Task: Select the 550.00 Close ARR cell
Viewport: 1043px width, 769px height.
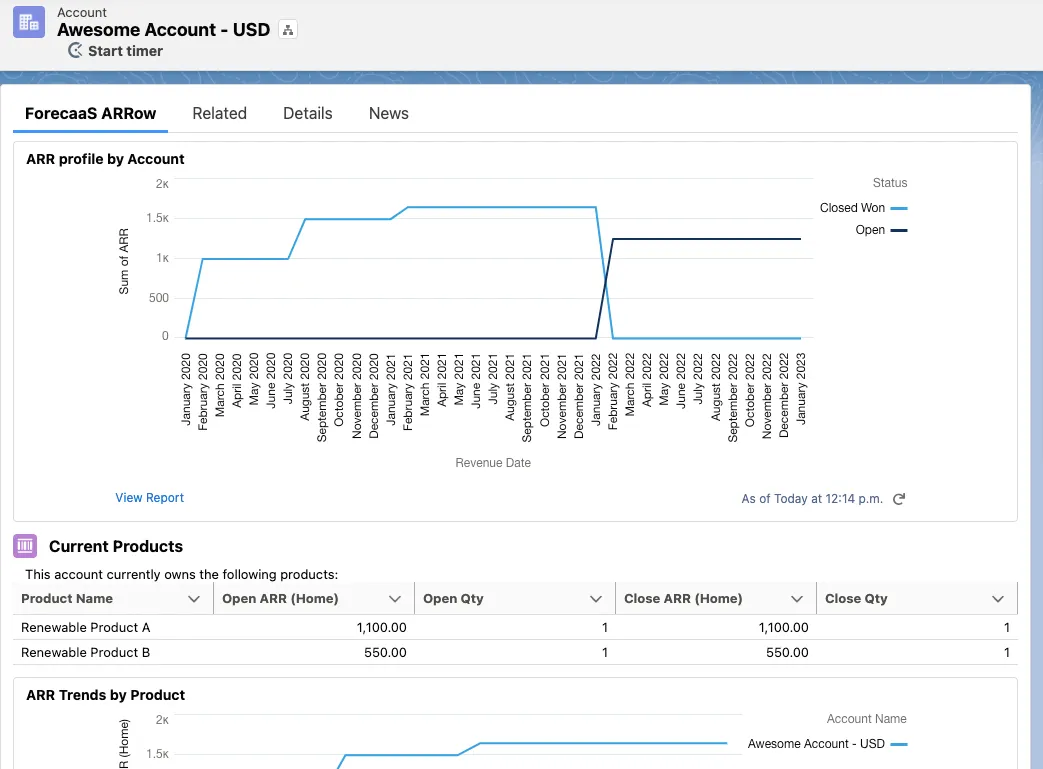Action: tap(787, 653)
